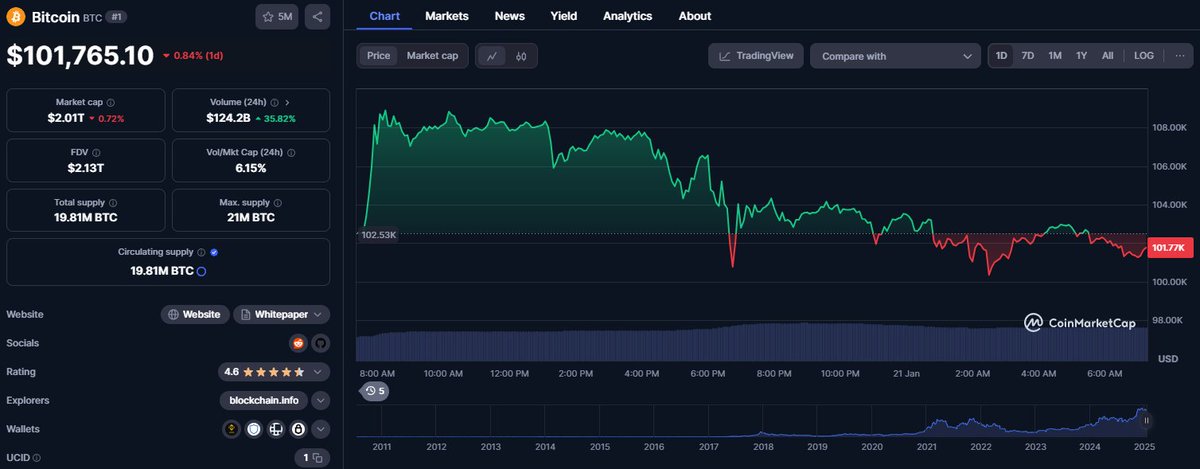Click the shield wallet icon
1200x469 pixels.
tap(253, 429)
